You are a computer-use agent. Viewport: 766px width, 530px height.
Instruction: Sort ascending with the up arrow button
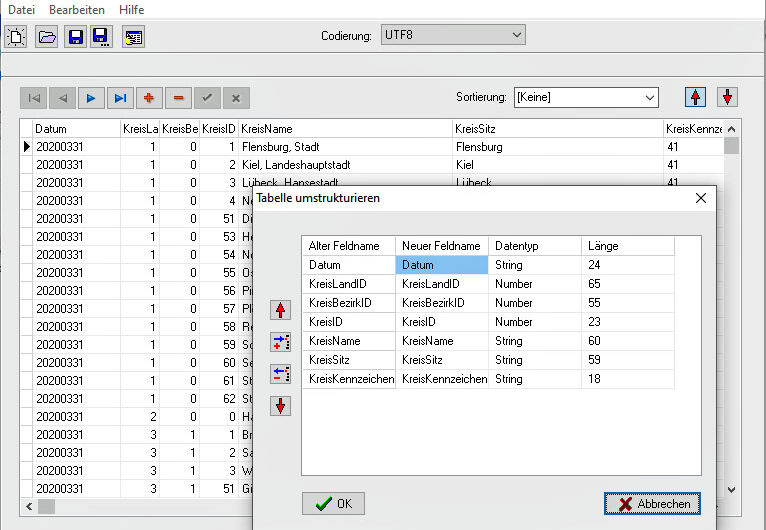[x=696, y=97]
